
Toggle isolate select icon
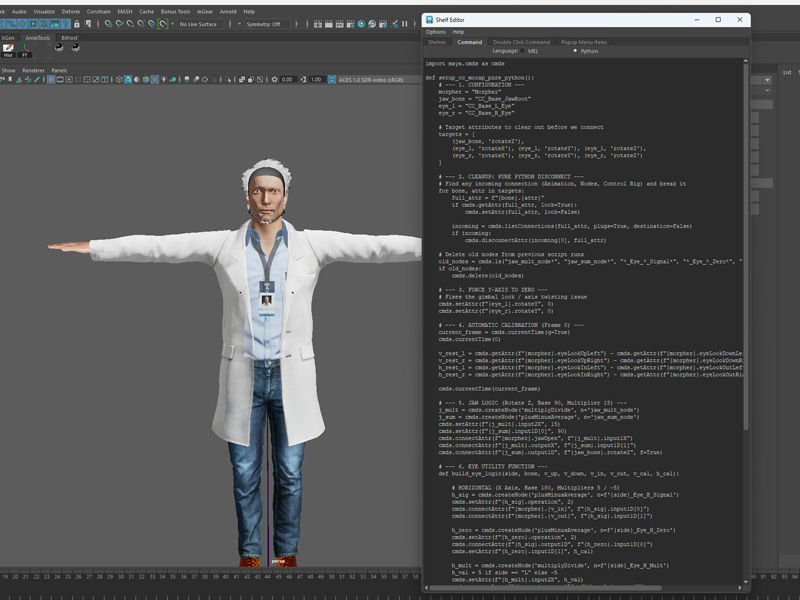tap(228, 80)
